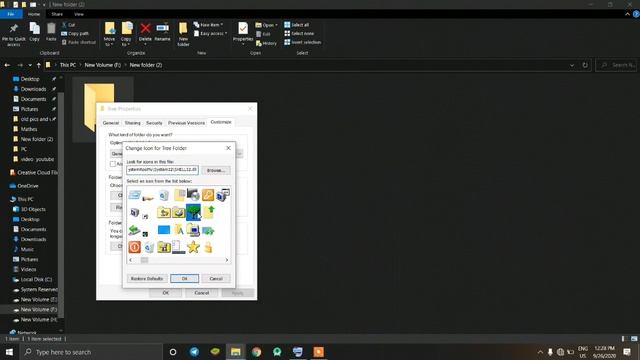
Task: Expand the Open button dropdown
Action: [276, 25]
